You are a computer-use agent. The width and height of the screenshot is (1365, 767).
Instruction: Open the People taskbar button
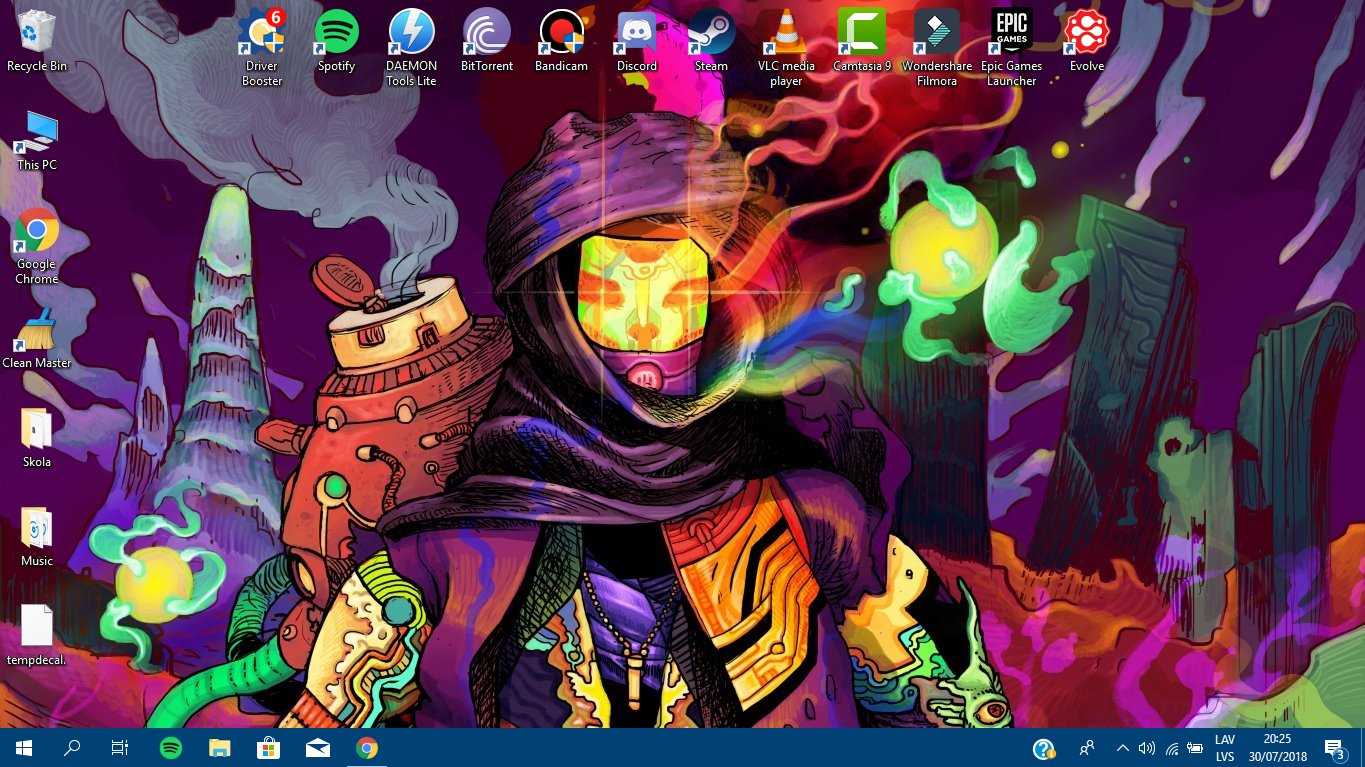tap(1087, 747)
